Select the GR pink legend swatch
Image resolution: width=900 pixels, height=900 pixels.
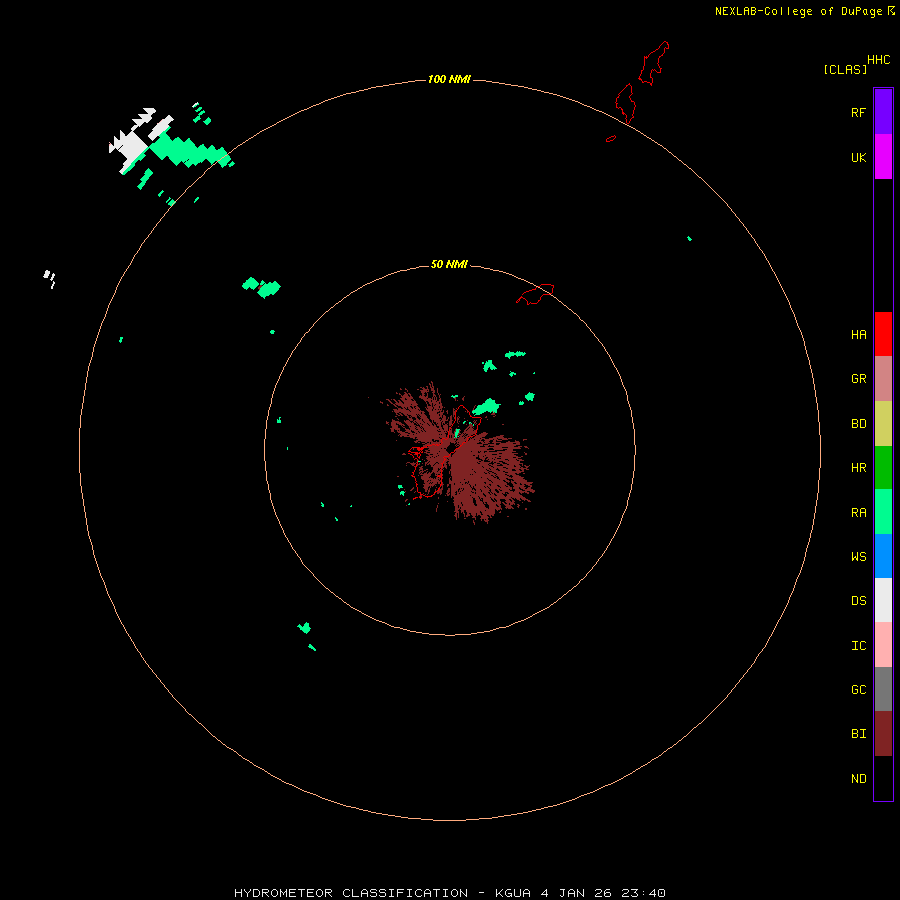click(x=883, y=379)
